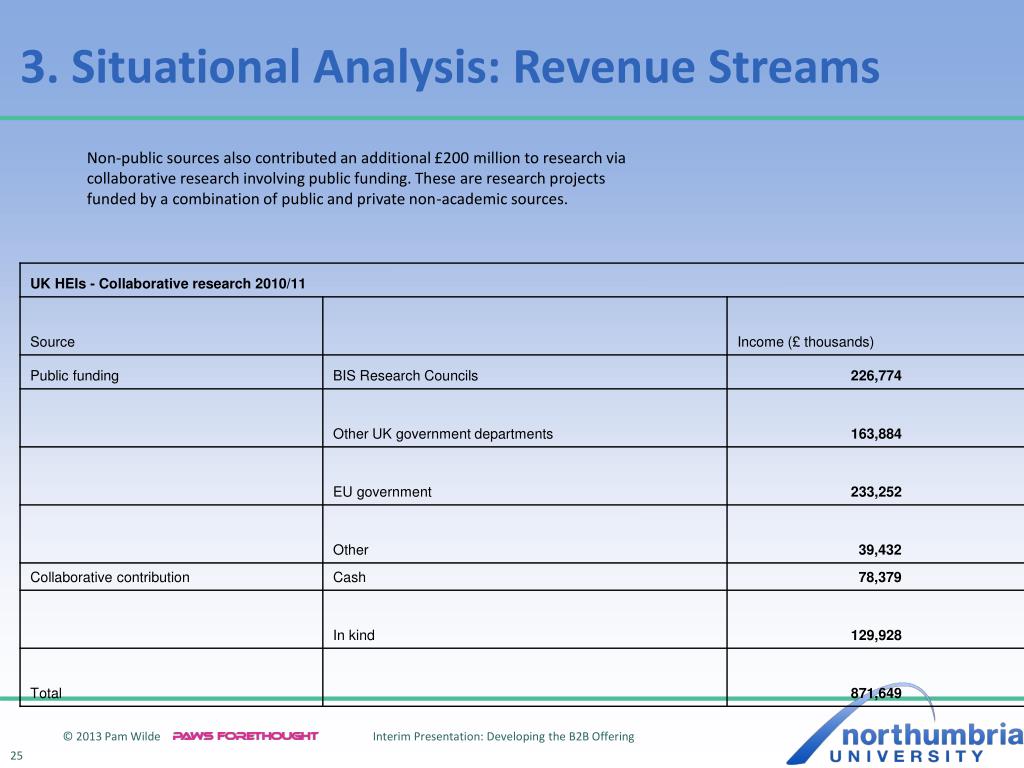
Task: Click the value 233,252
Action: pyautogui.click(x=876, y=492)
